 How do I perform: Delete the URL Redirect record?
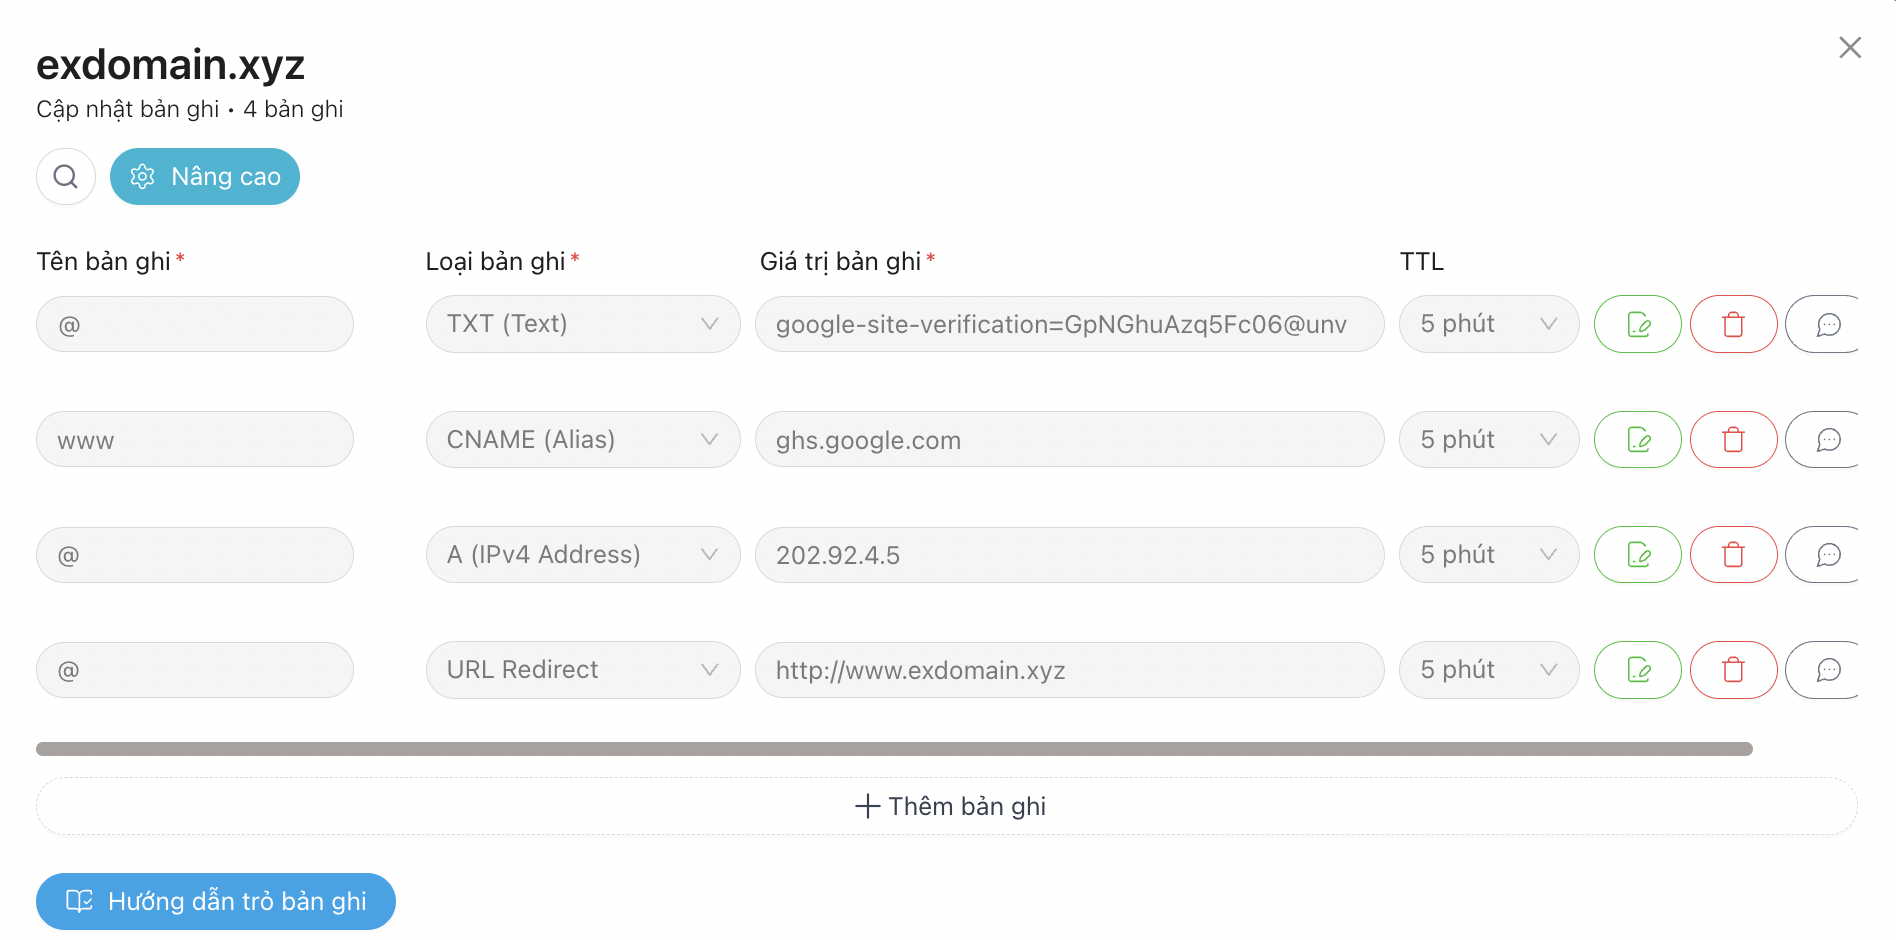[x=1733, y=670]
